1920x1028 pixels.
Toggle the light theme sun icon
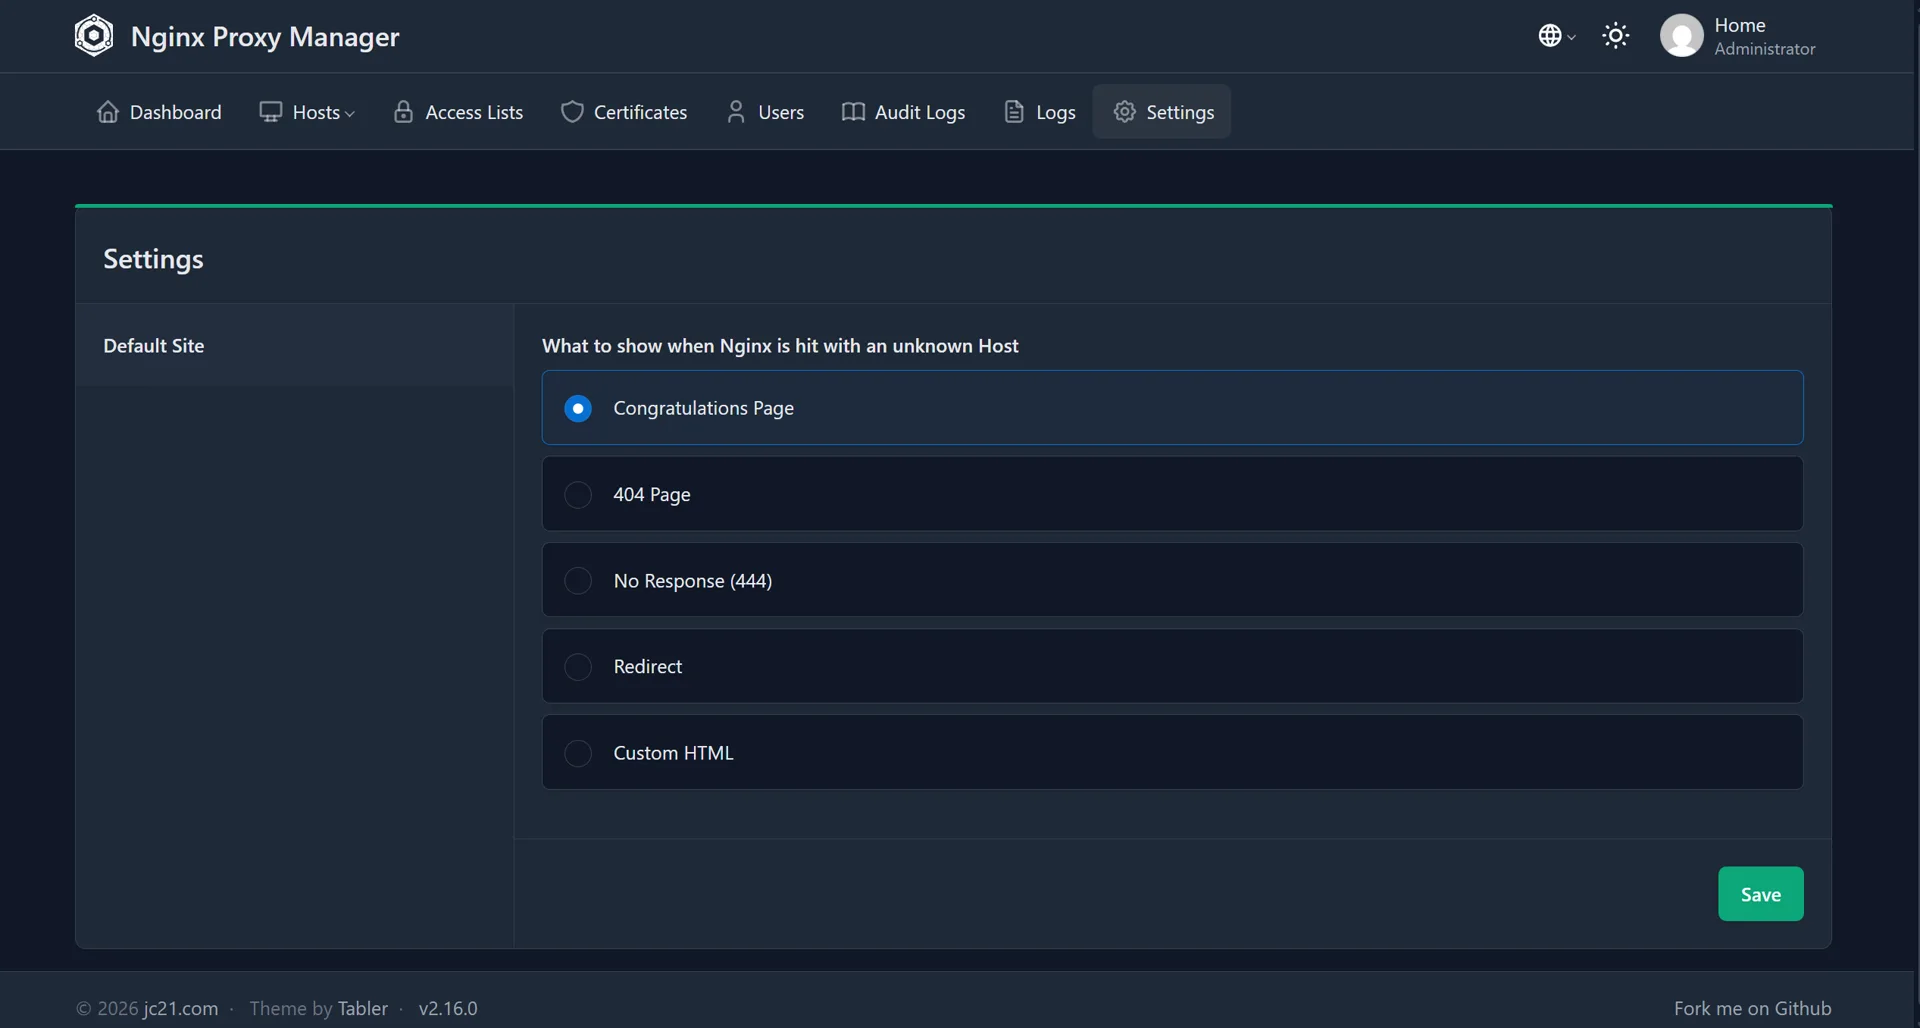coord(1616,36)
